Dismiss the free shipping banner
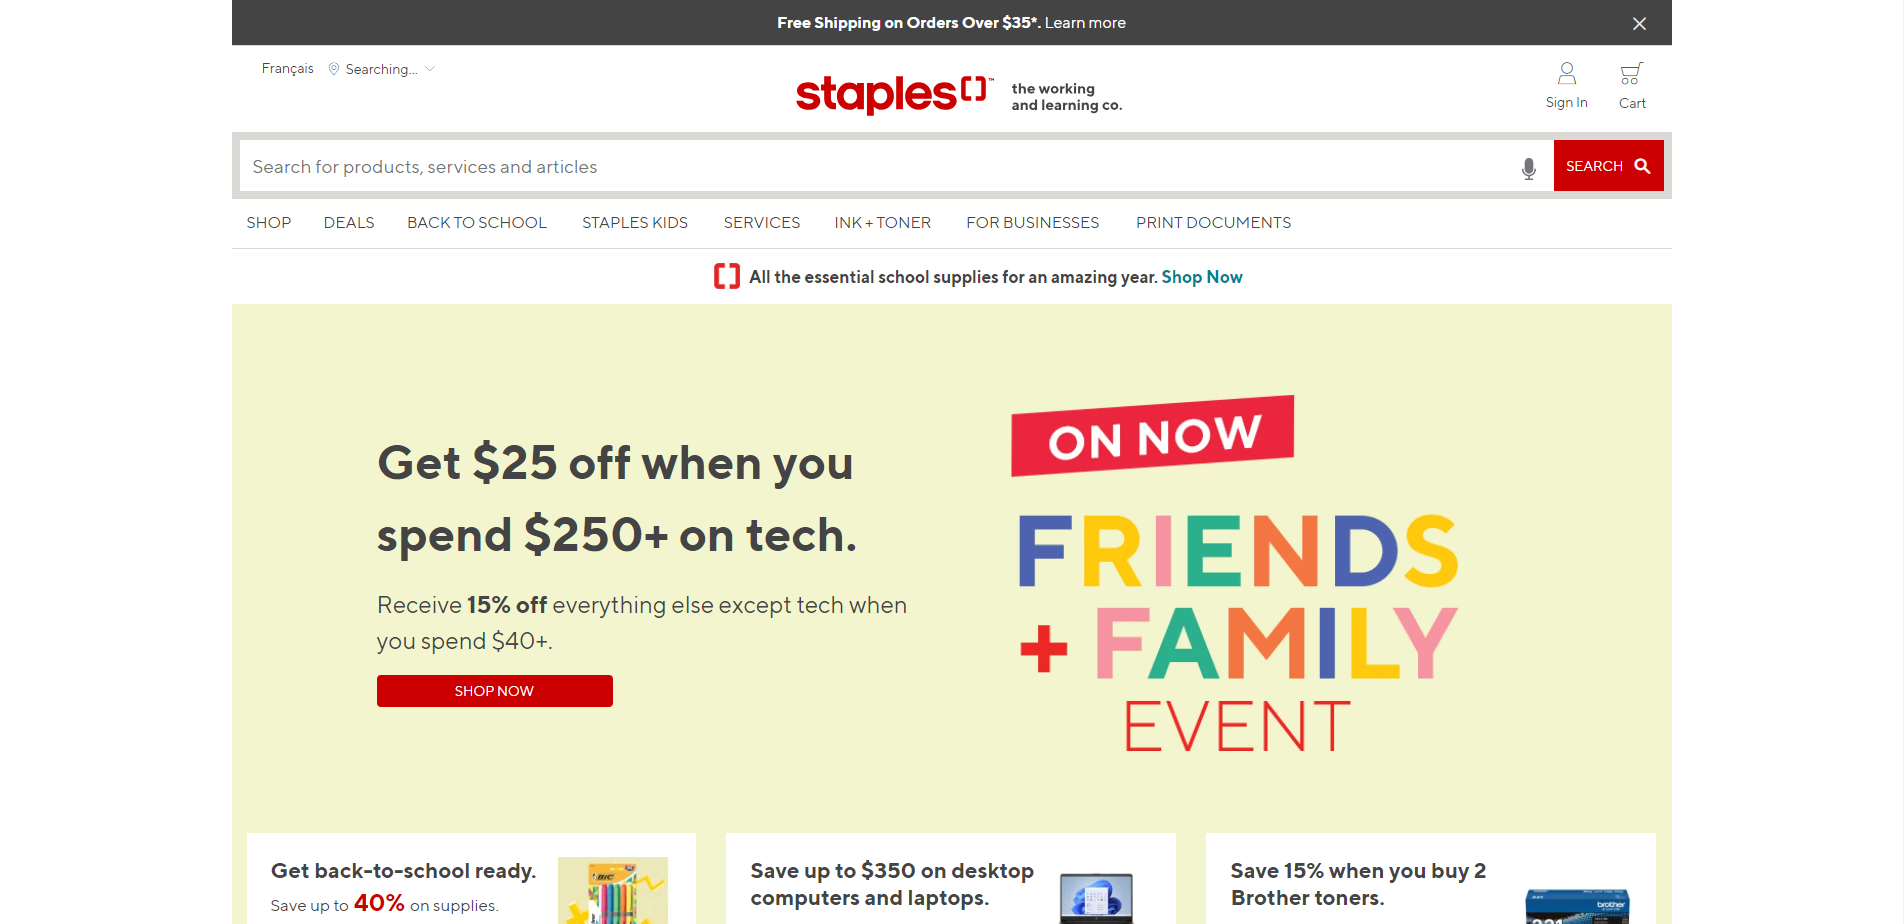This screenshot has width=1904, height=924. pos(1639,23)
